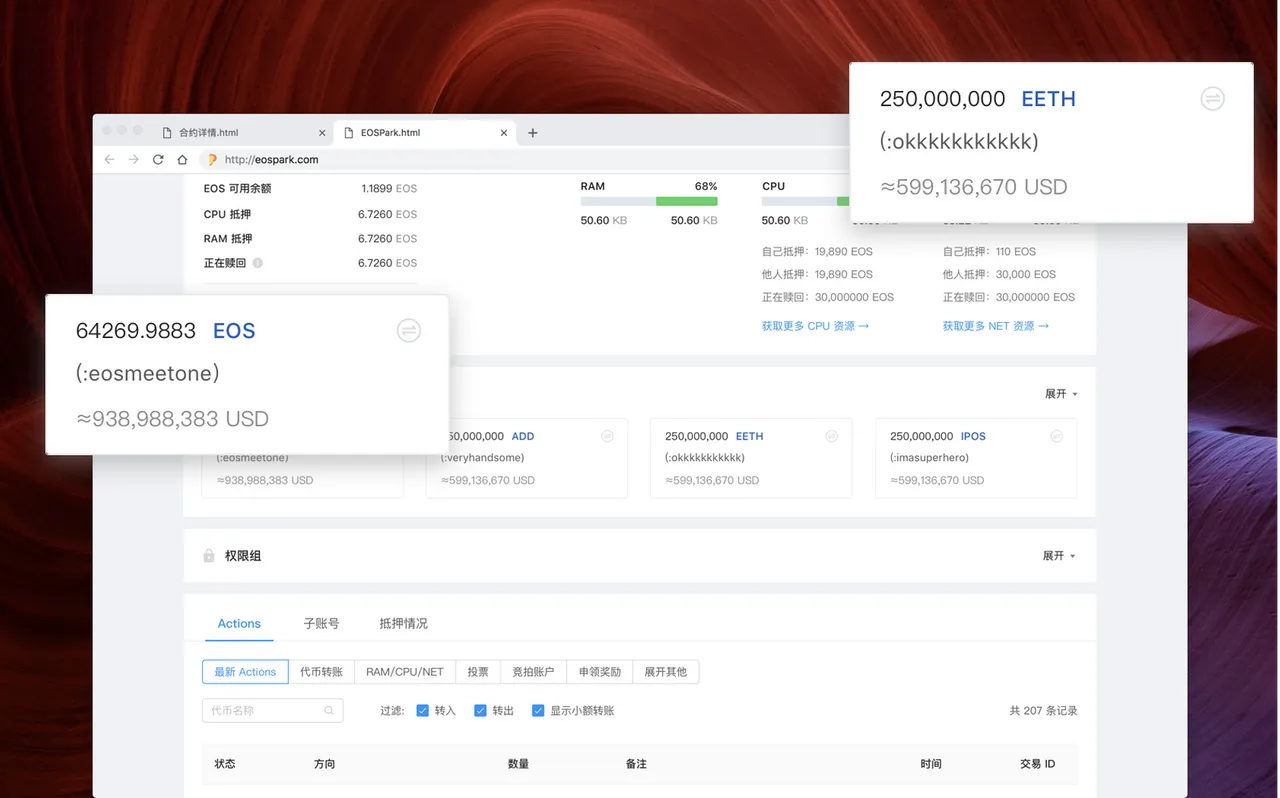
Task: Click the swap icon on EOS popup card
Action: [408, 330]
